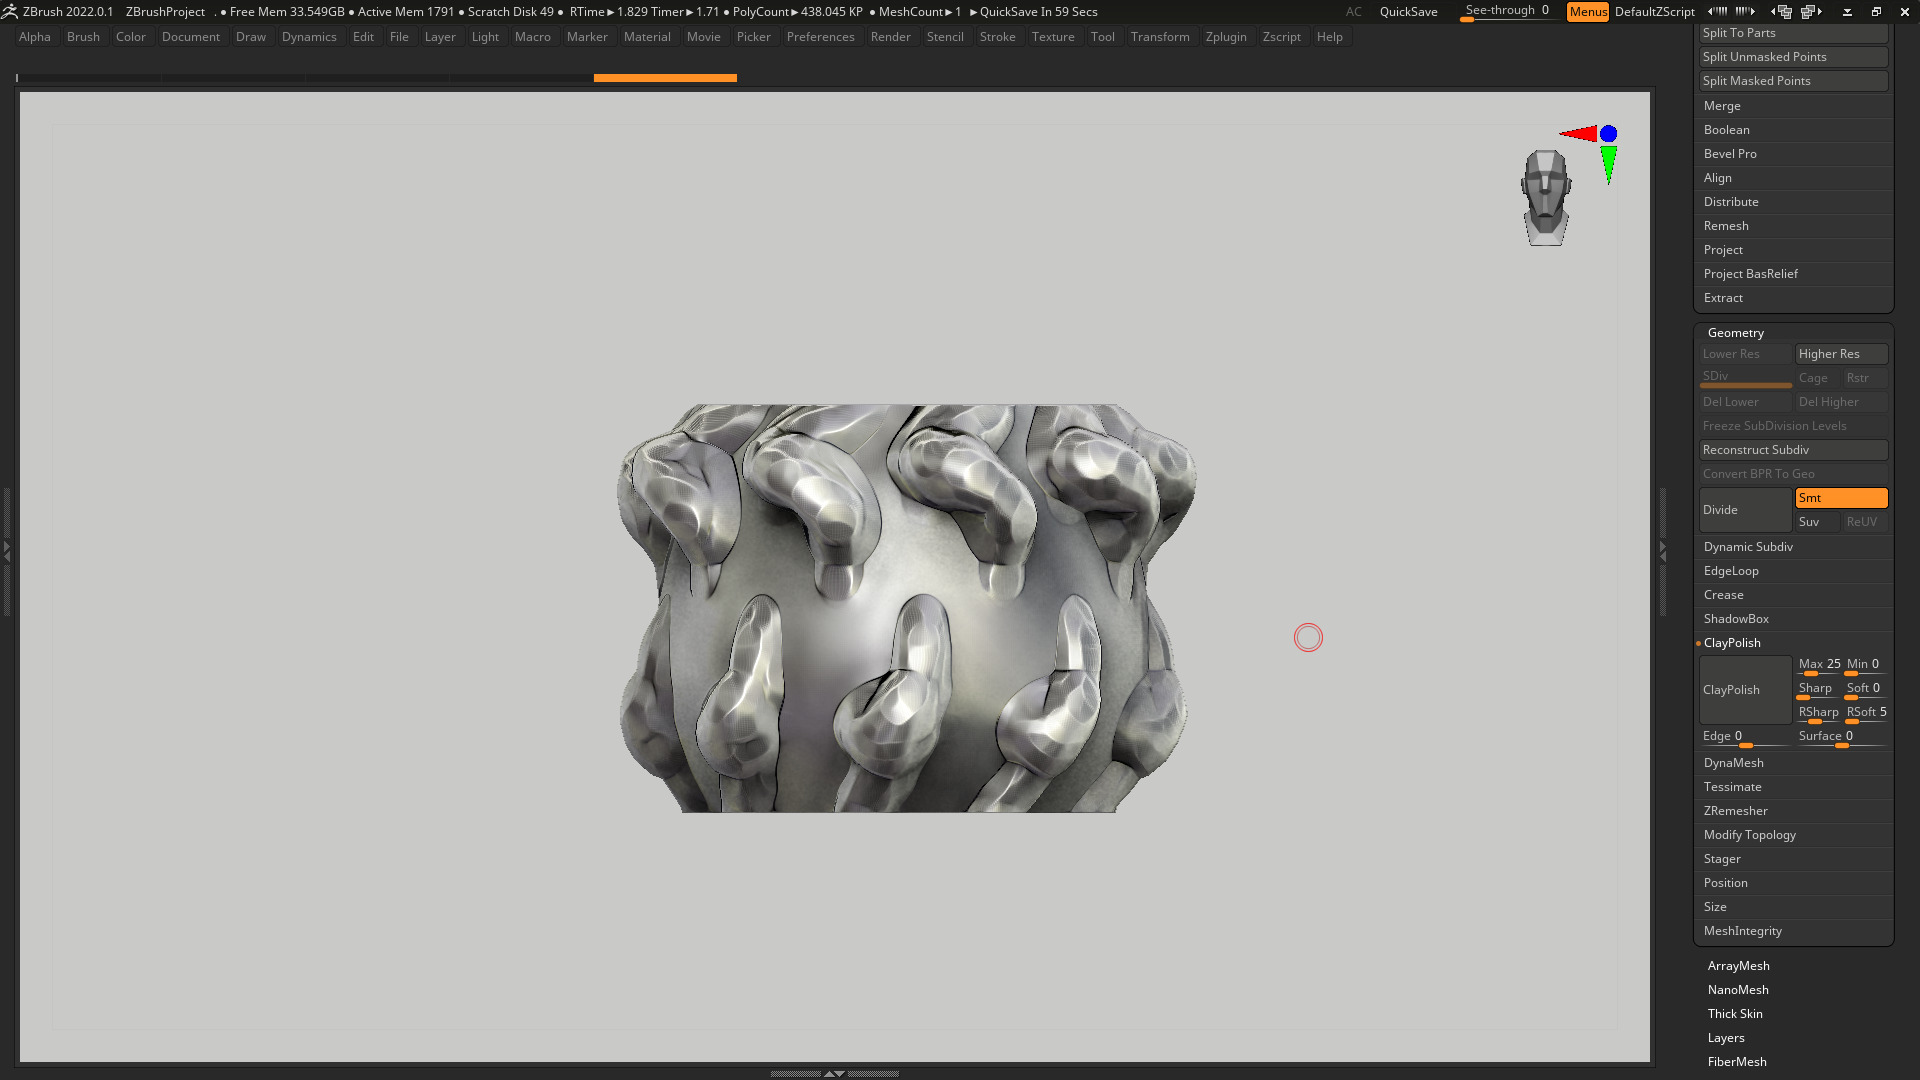Viewport: 1920px width, 1080px height.
Task: Open the Material menu
Action: click(x=647, y=37)
